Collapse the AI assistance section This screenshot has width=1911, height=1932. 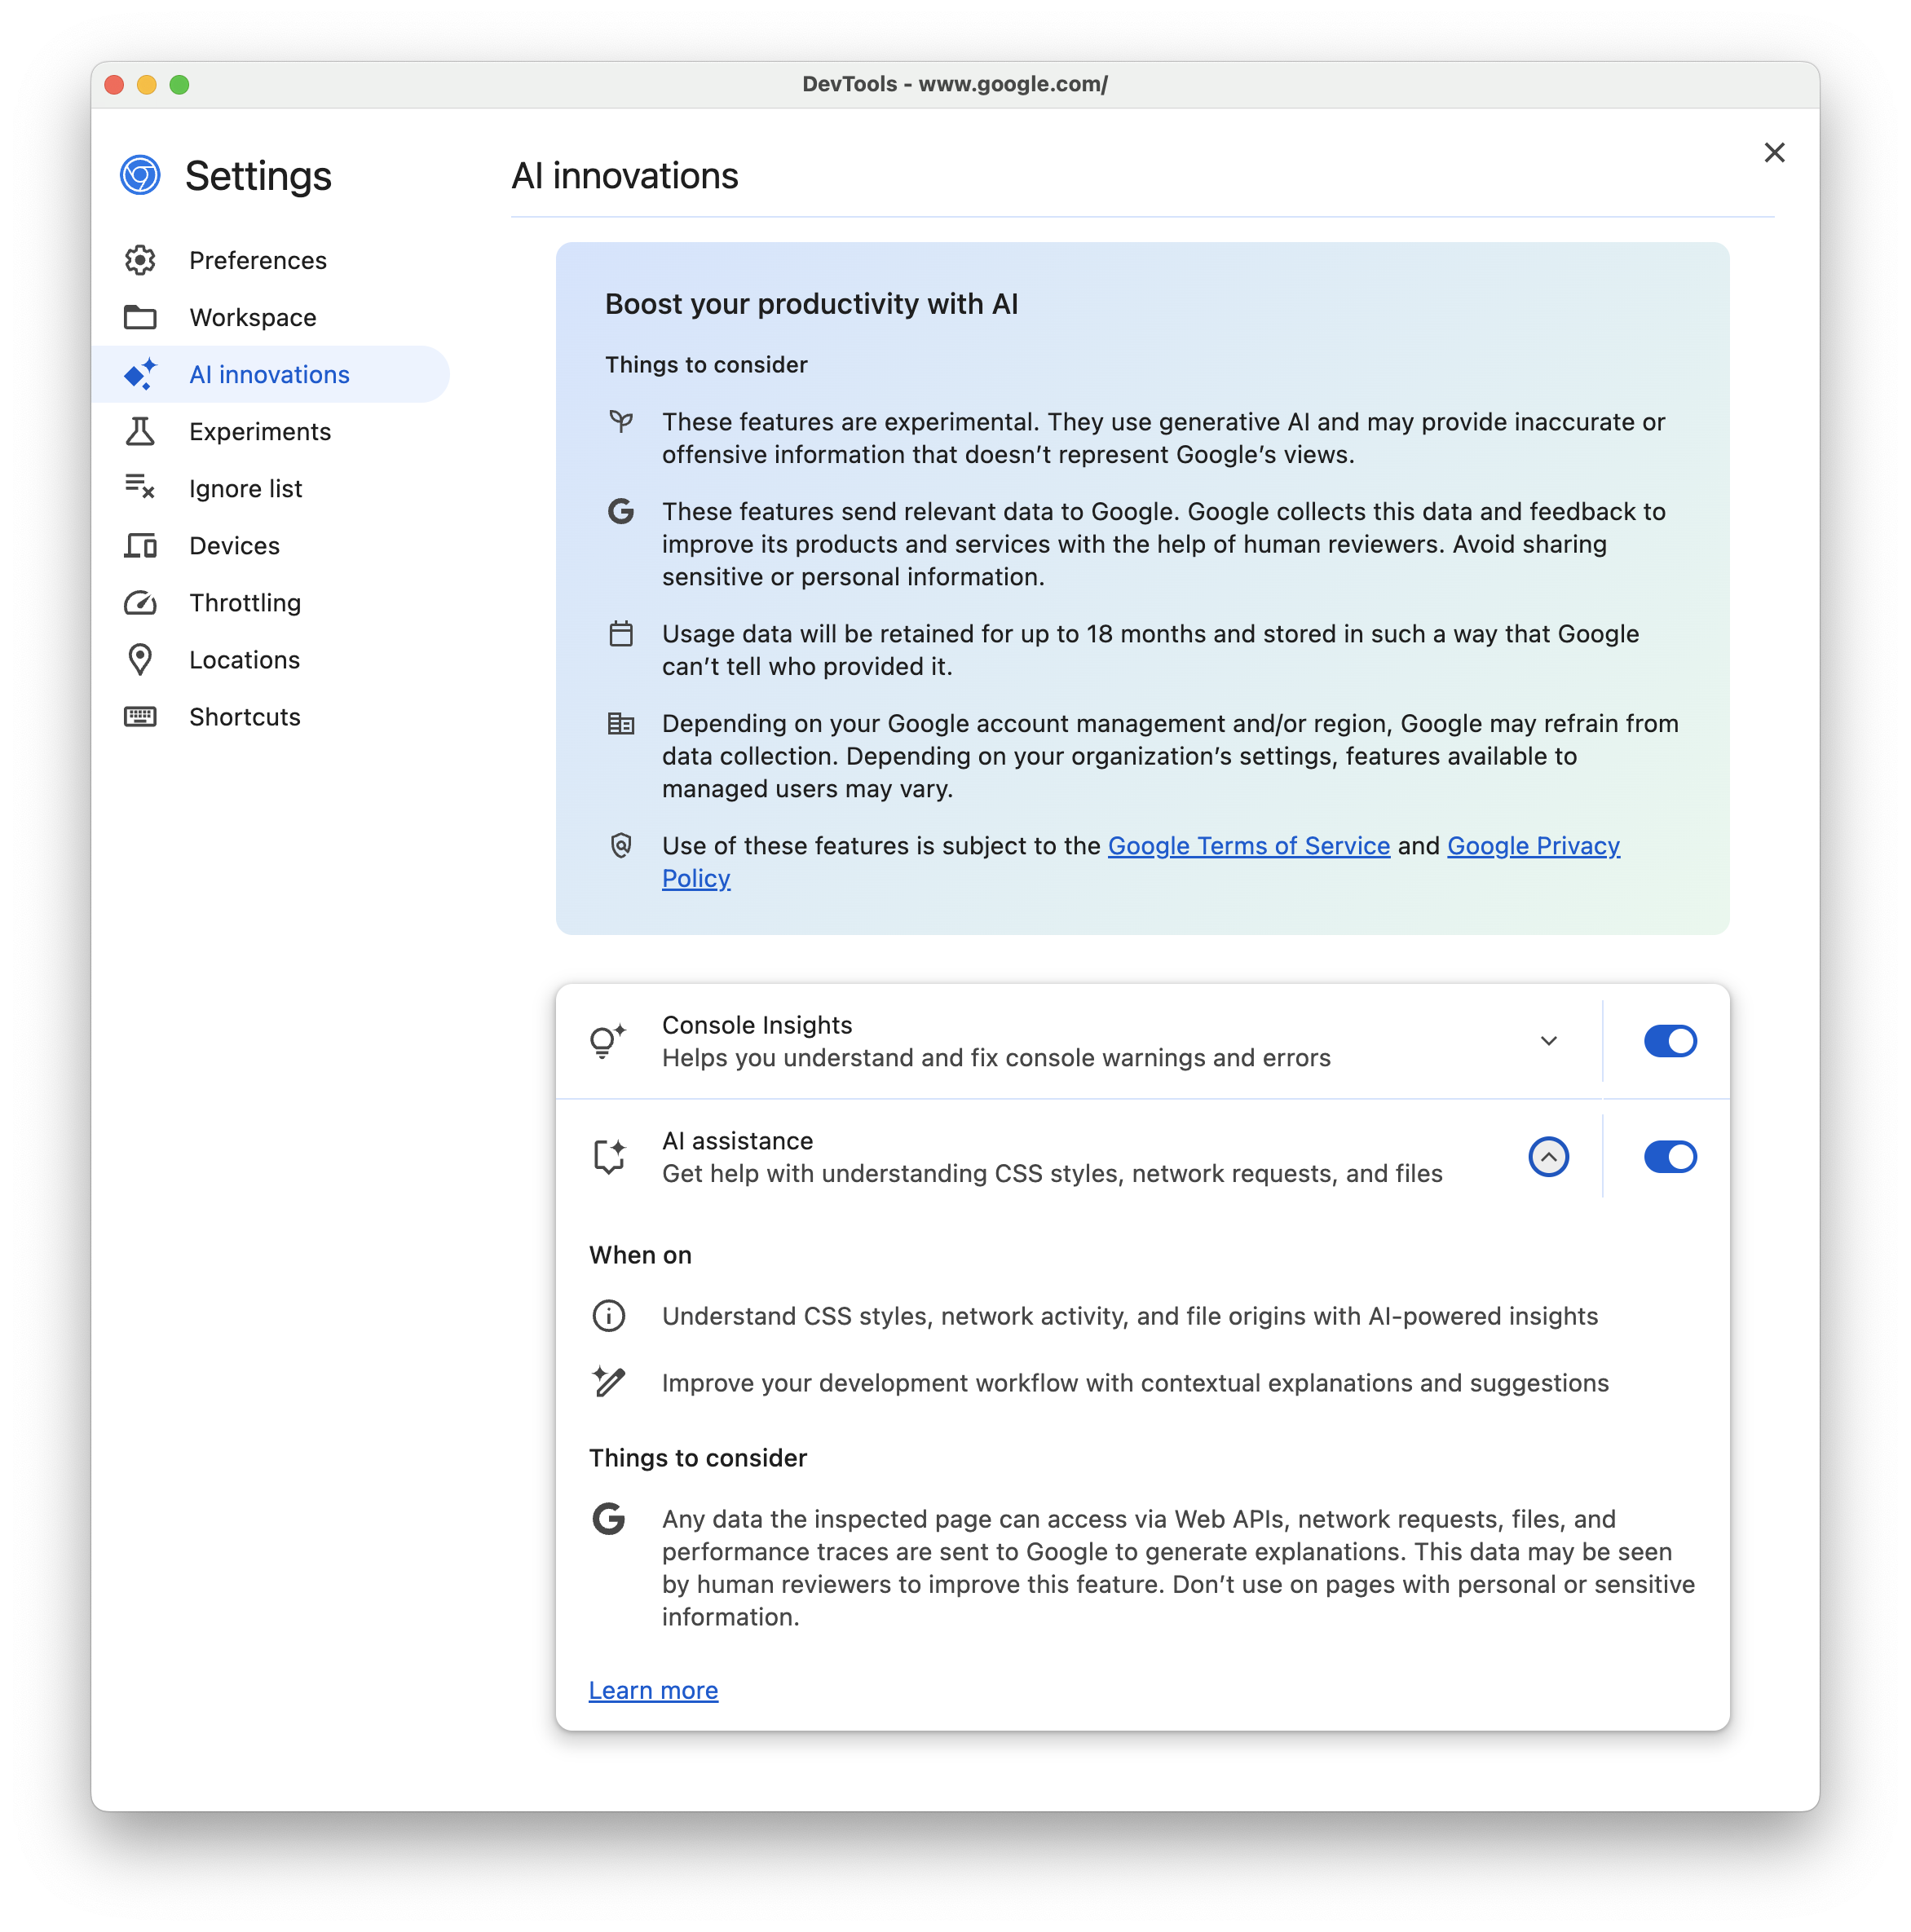pos(1547,1155)
